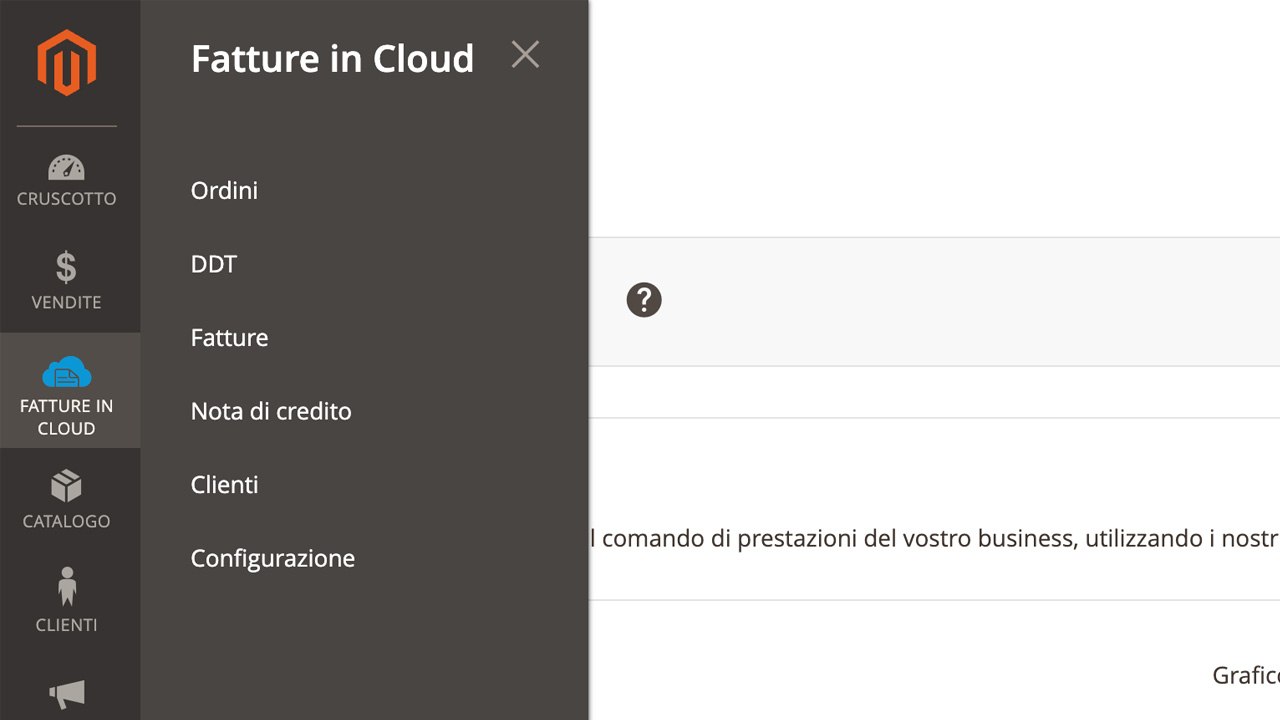The image size is (1280, 720).
Task: Go to Fatture in the submenu
Action: pos(229,337)
